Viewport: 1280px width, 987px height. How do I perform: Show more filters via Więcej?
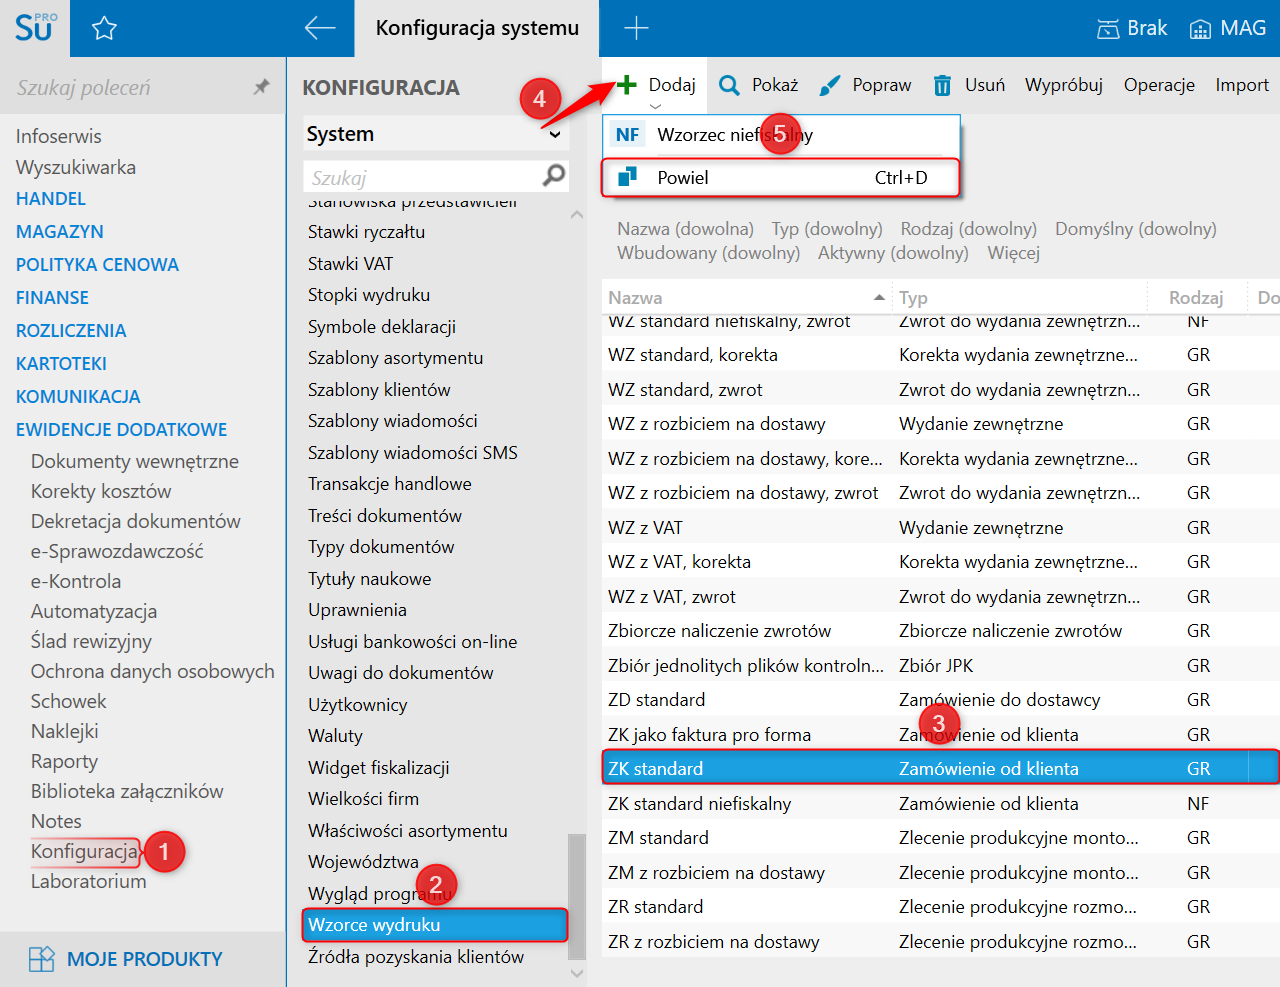click(1014, 253)
